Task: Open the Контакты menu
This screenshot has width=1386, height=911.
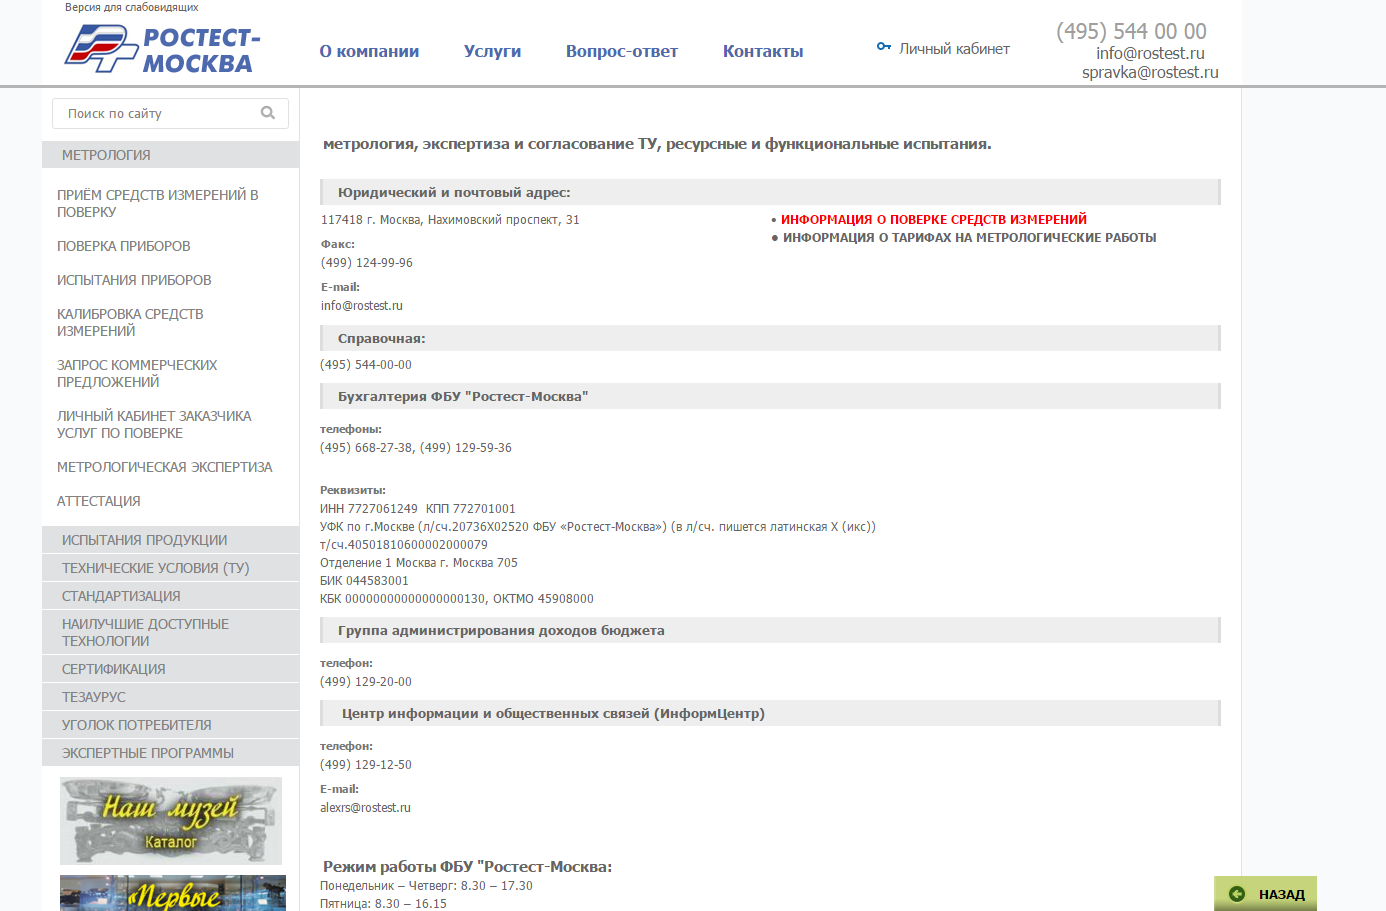Action: (763, 51)
